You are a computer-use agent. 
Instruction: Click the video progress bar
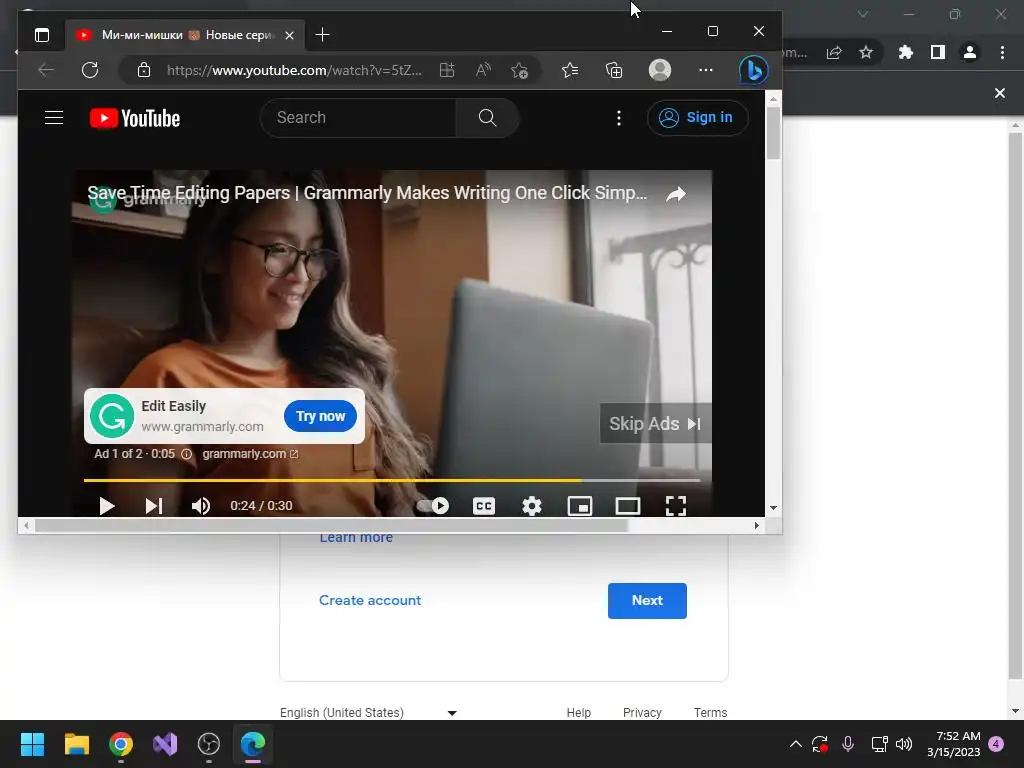(x=392, y=480)
